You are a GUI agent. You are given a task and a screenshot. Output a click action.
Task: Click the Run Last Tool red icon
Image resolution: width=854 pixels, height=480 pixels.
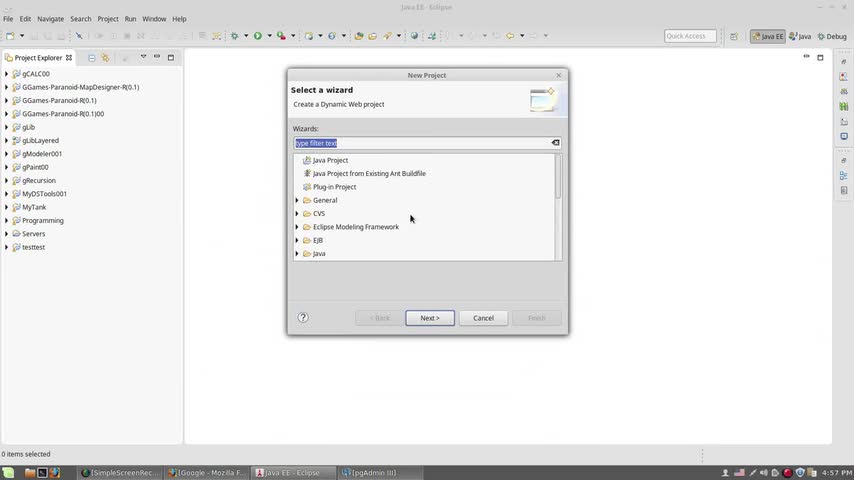point(281,36)
